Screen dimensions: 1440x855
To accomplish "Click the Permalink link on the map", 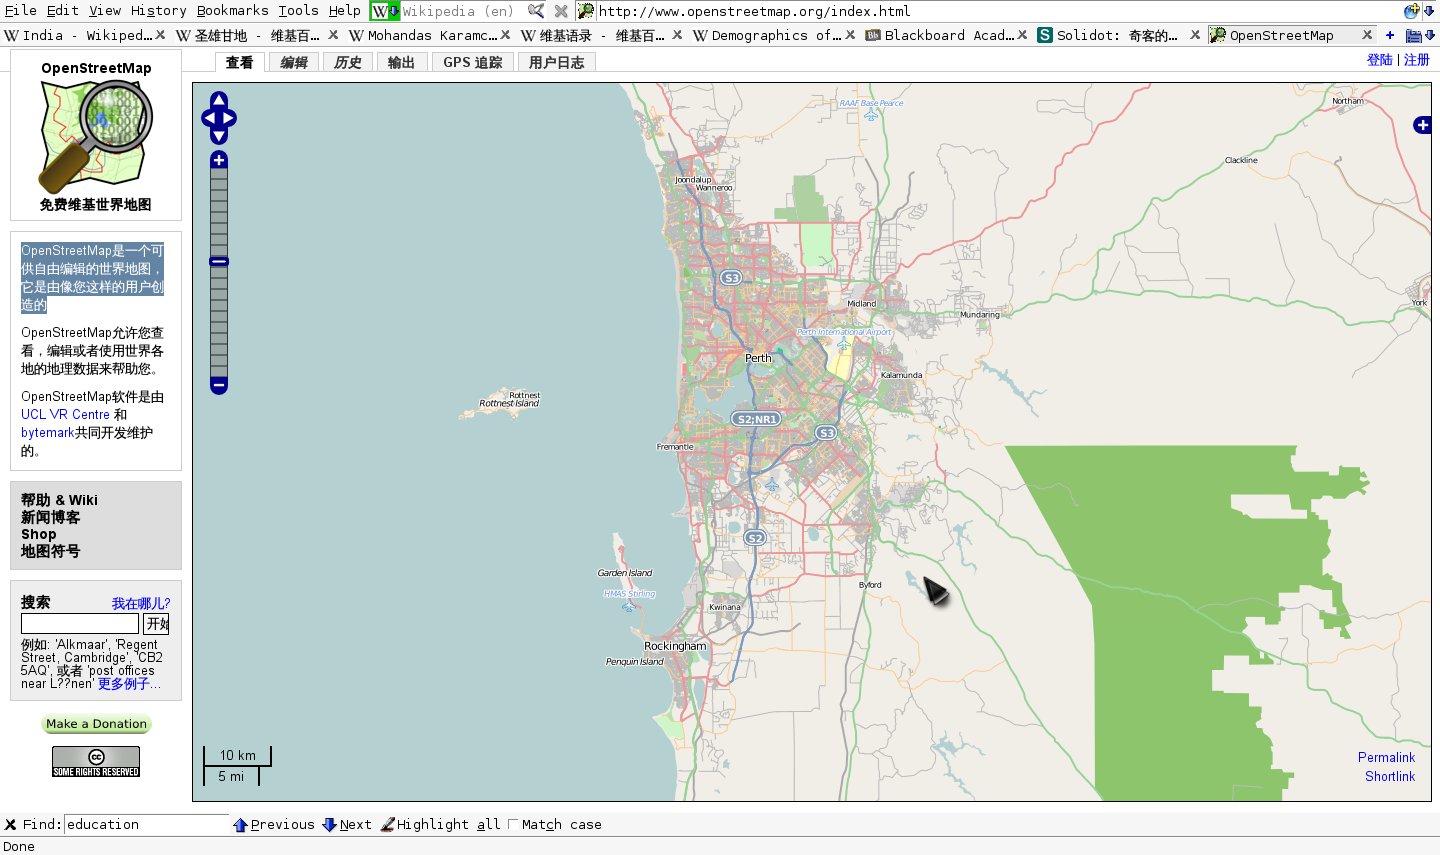I will [1386, 757].
